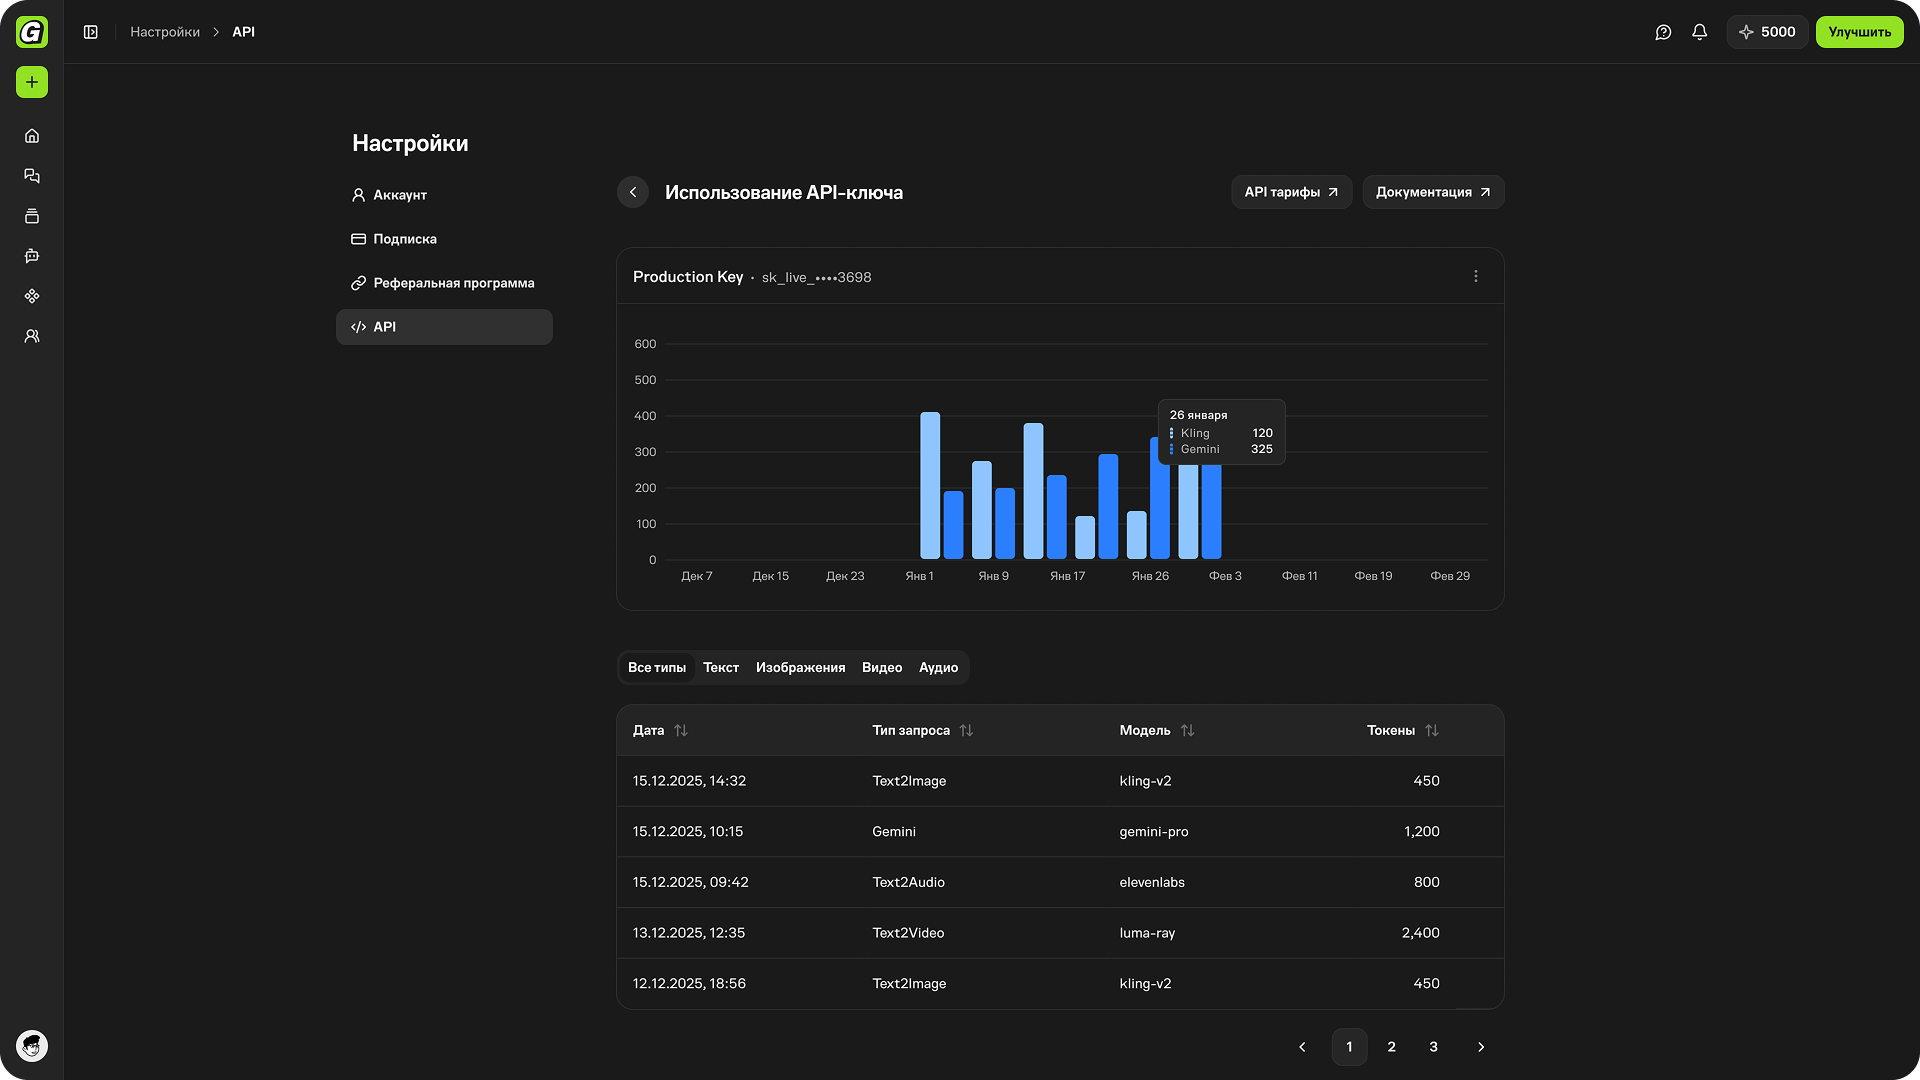1920x1080 pixels.
Task: Open the API тарифы link
Action: 1291,192
